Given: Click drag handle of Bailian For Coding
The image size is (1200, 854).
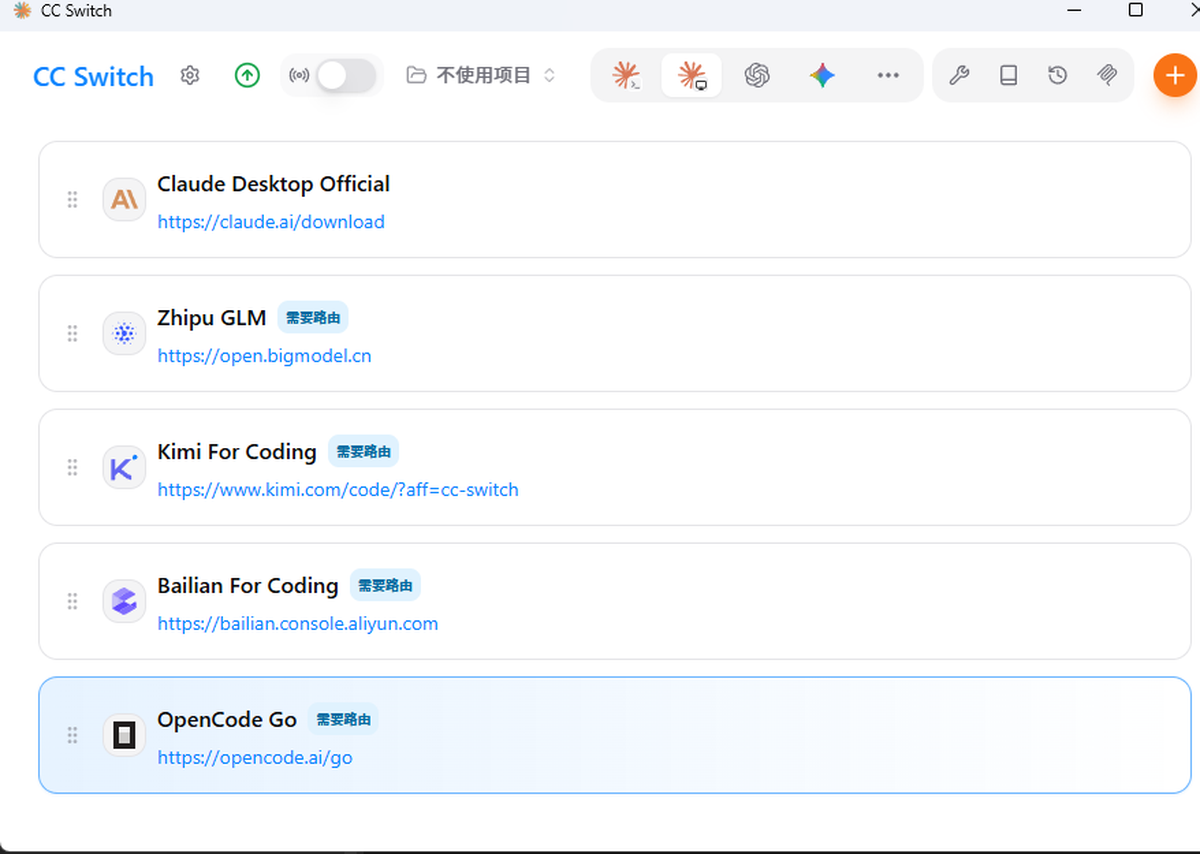Looking at the screenshot, I should pyautogui.click(x=72, y=602).
